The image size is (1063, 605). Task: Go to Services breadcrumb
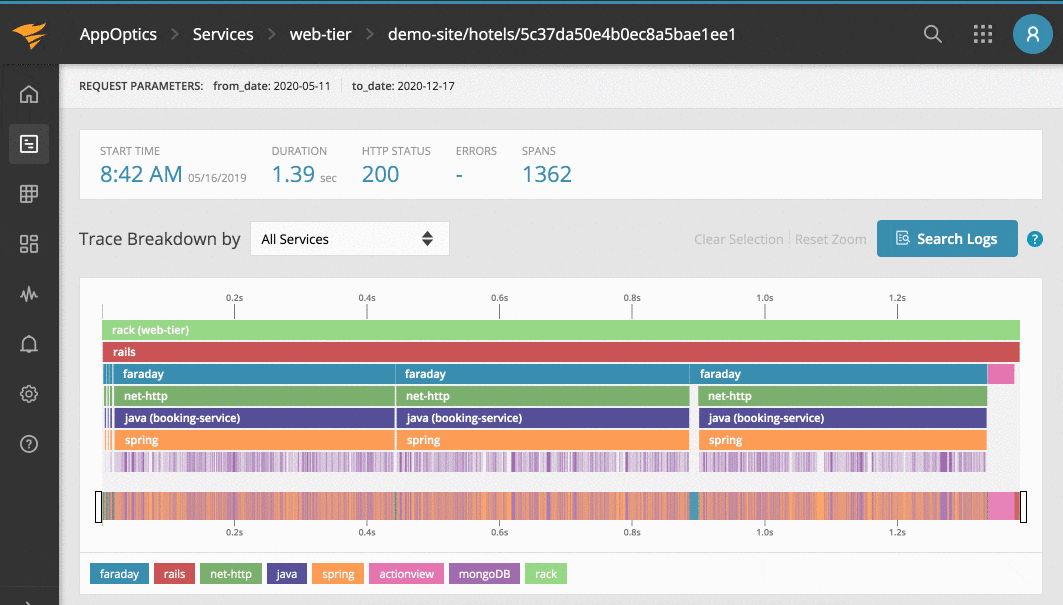[x=223, y=34]
